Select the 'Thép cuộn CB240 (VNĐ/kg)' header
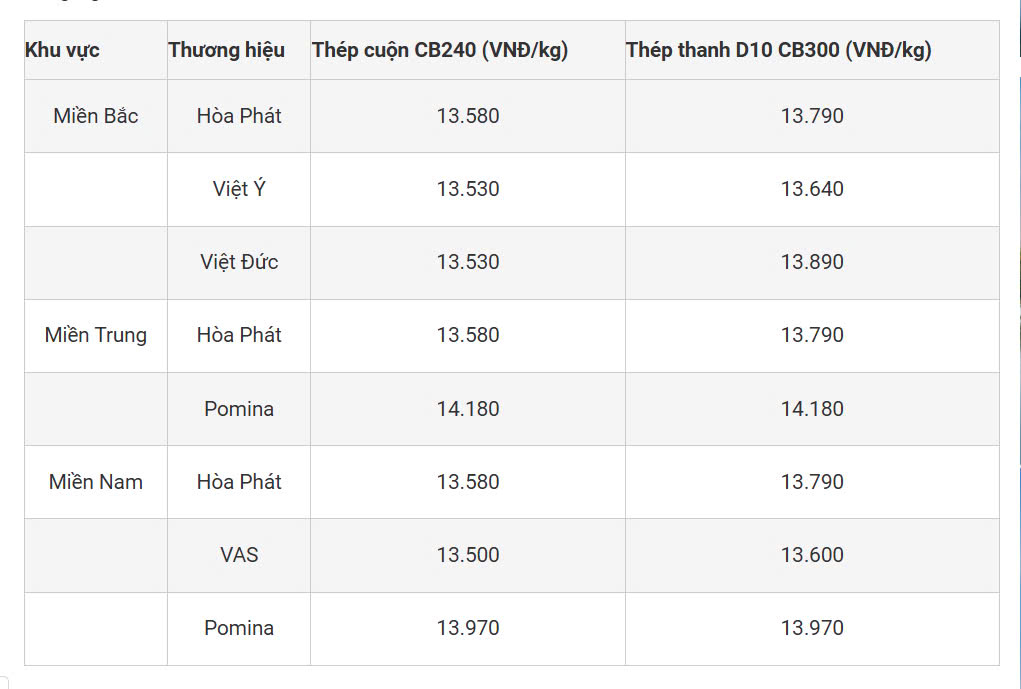This screenshot has width=1021, height=689. click(x=440, y=50)
